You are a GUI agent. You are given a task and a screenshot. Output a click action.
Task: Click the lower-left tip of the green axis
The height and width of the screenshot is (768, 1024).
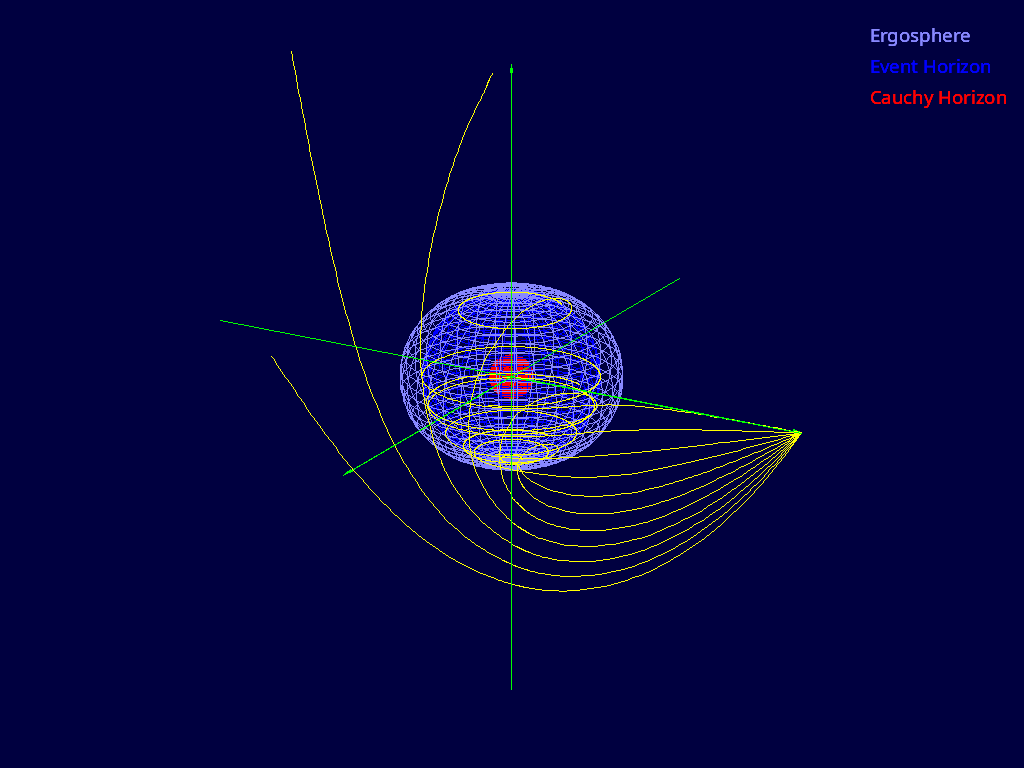point(345,474)
